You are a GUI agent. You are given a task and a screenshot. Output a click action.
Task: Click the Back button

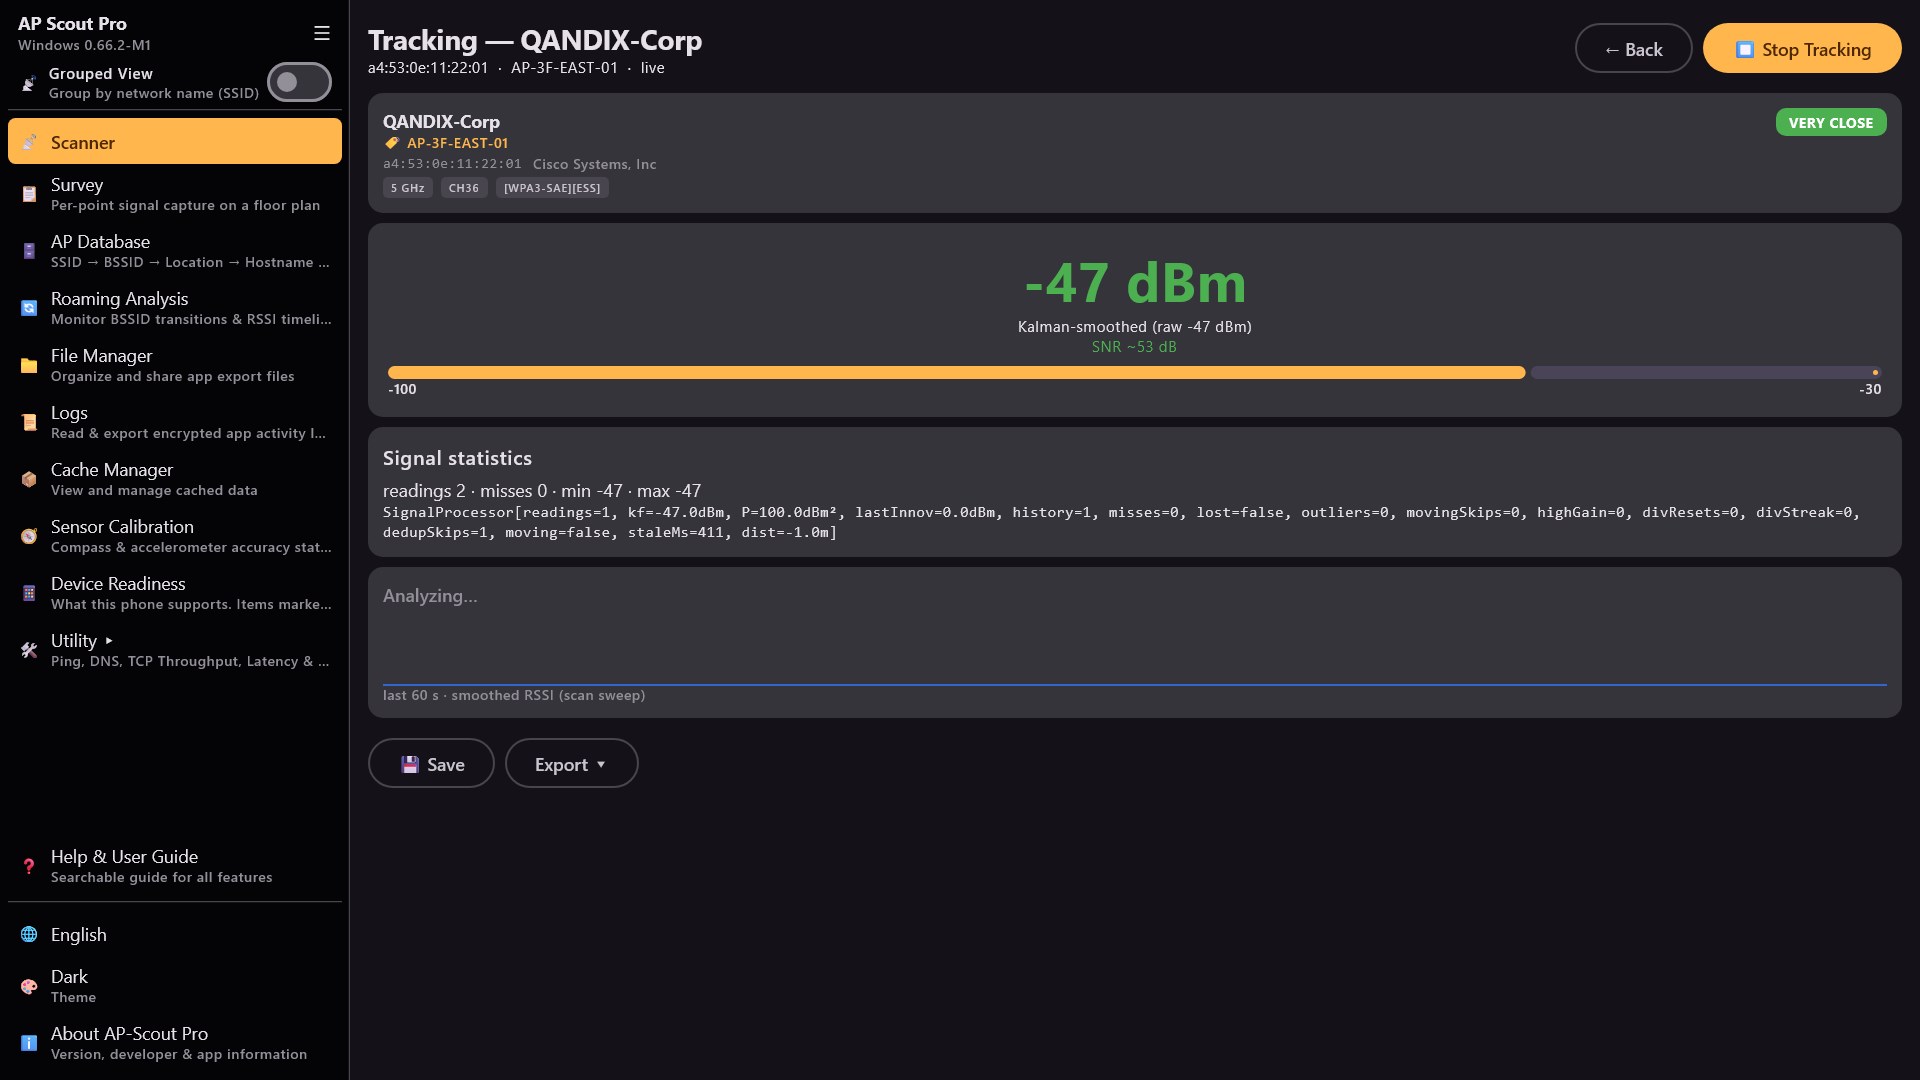tap(1633, 48)
